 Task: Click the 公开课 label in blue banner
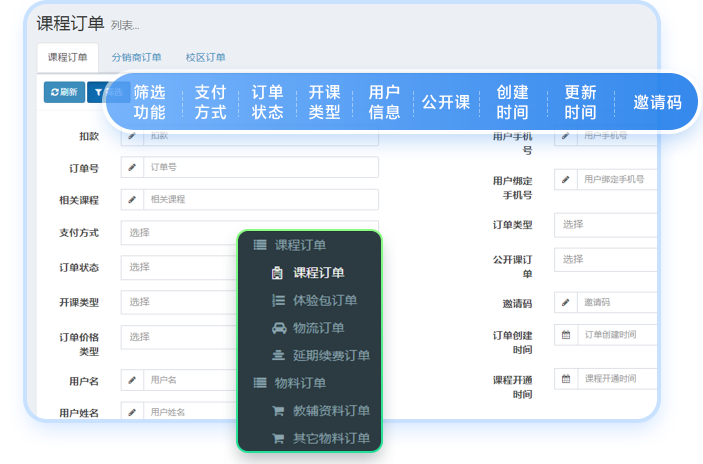point(446,102)
